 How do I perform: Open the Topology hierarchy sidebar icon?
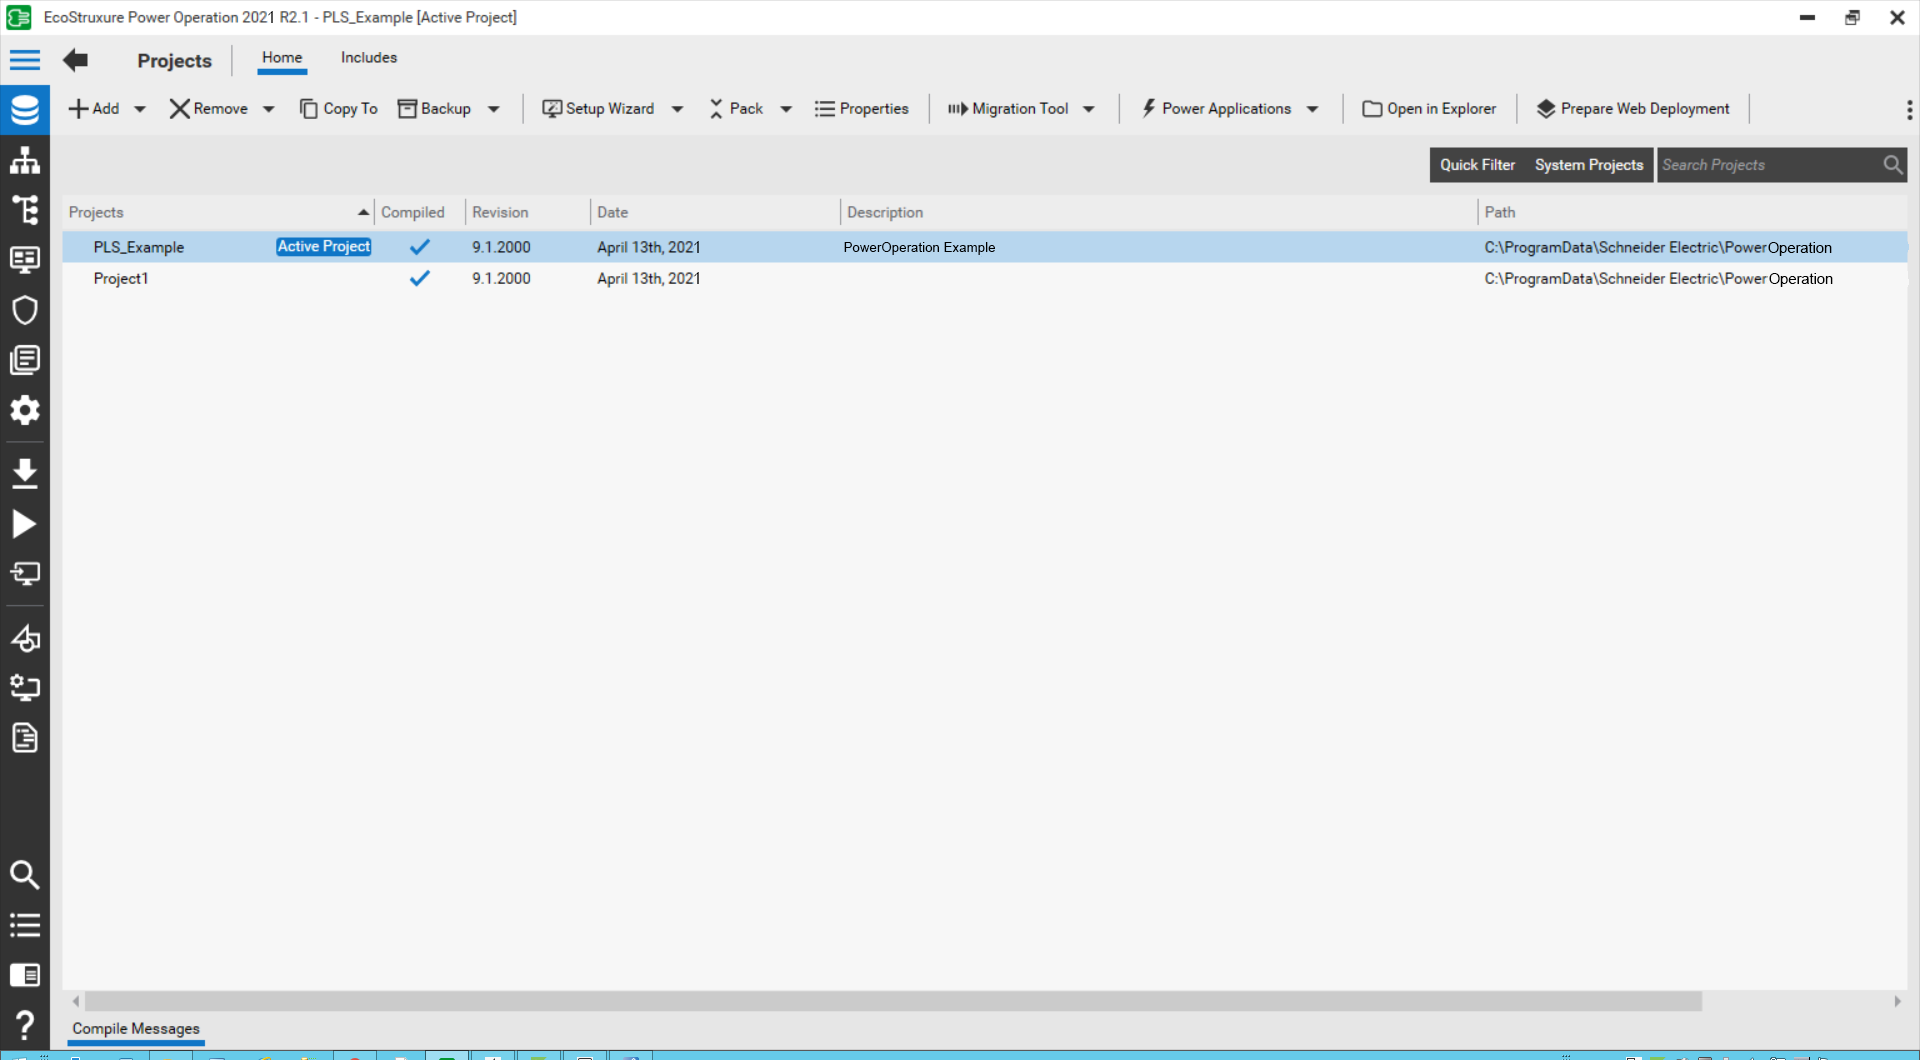pos(25,160)
